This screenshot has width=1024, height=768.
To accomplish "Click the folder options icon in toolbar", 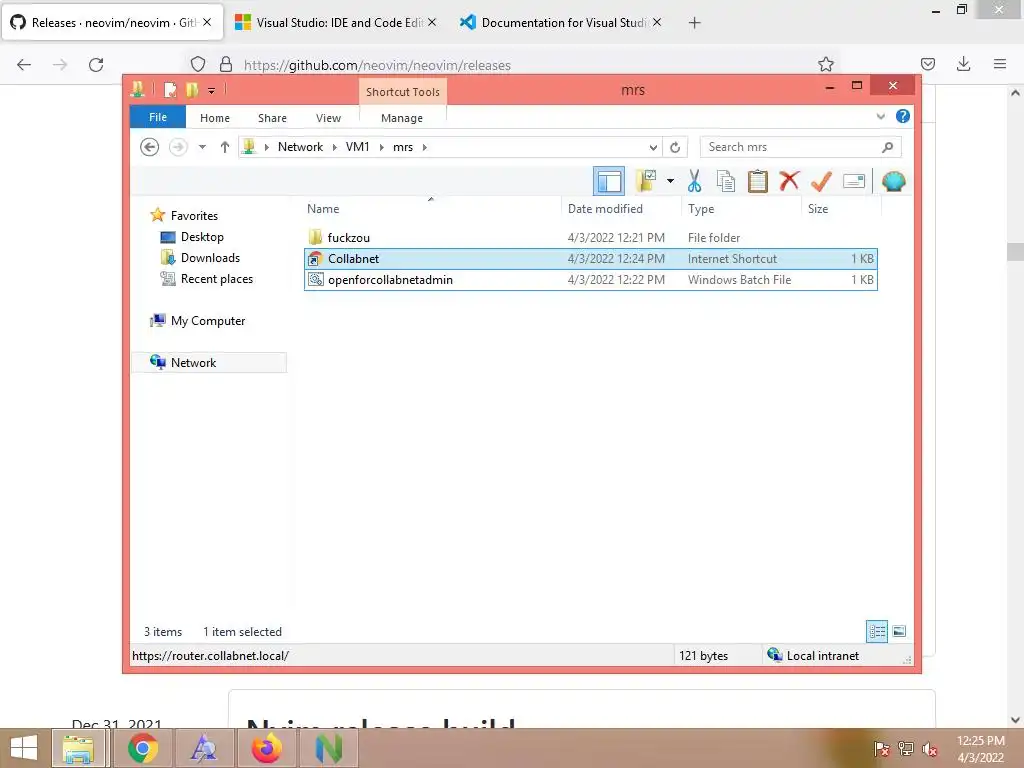I will (646, 181).
